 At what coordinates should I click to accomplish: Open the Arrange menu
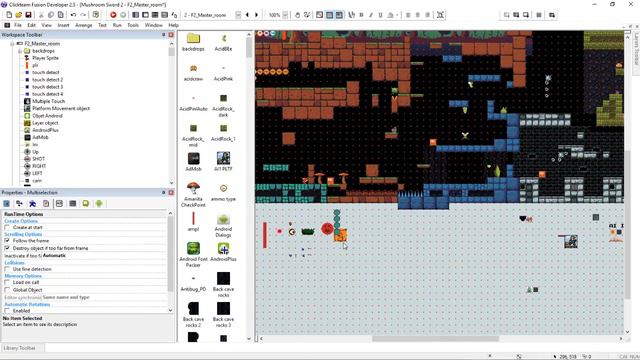pyautogui.click(x=84, y=25)
